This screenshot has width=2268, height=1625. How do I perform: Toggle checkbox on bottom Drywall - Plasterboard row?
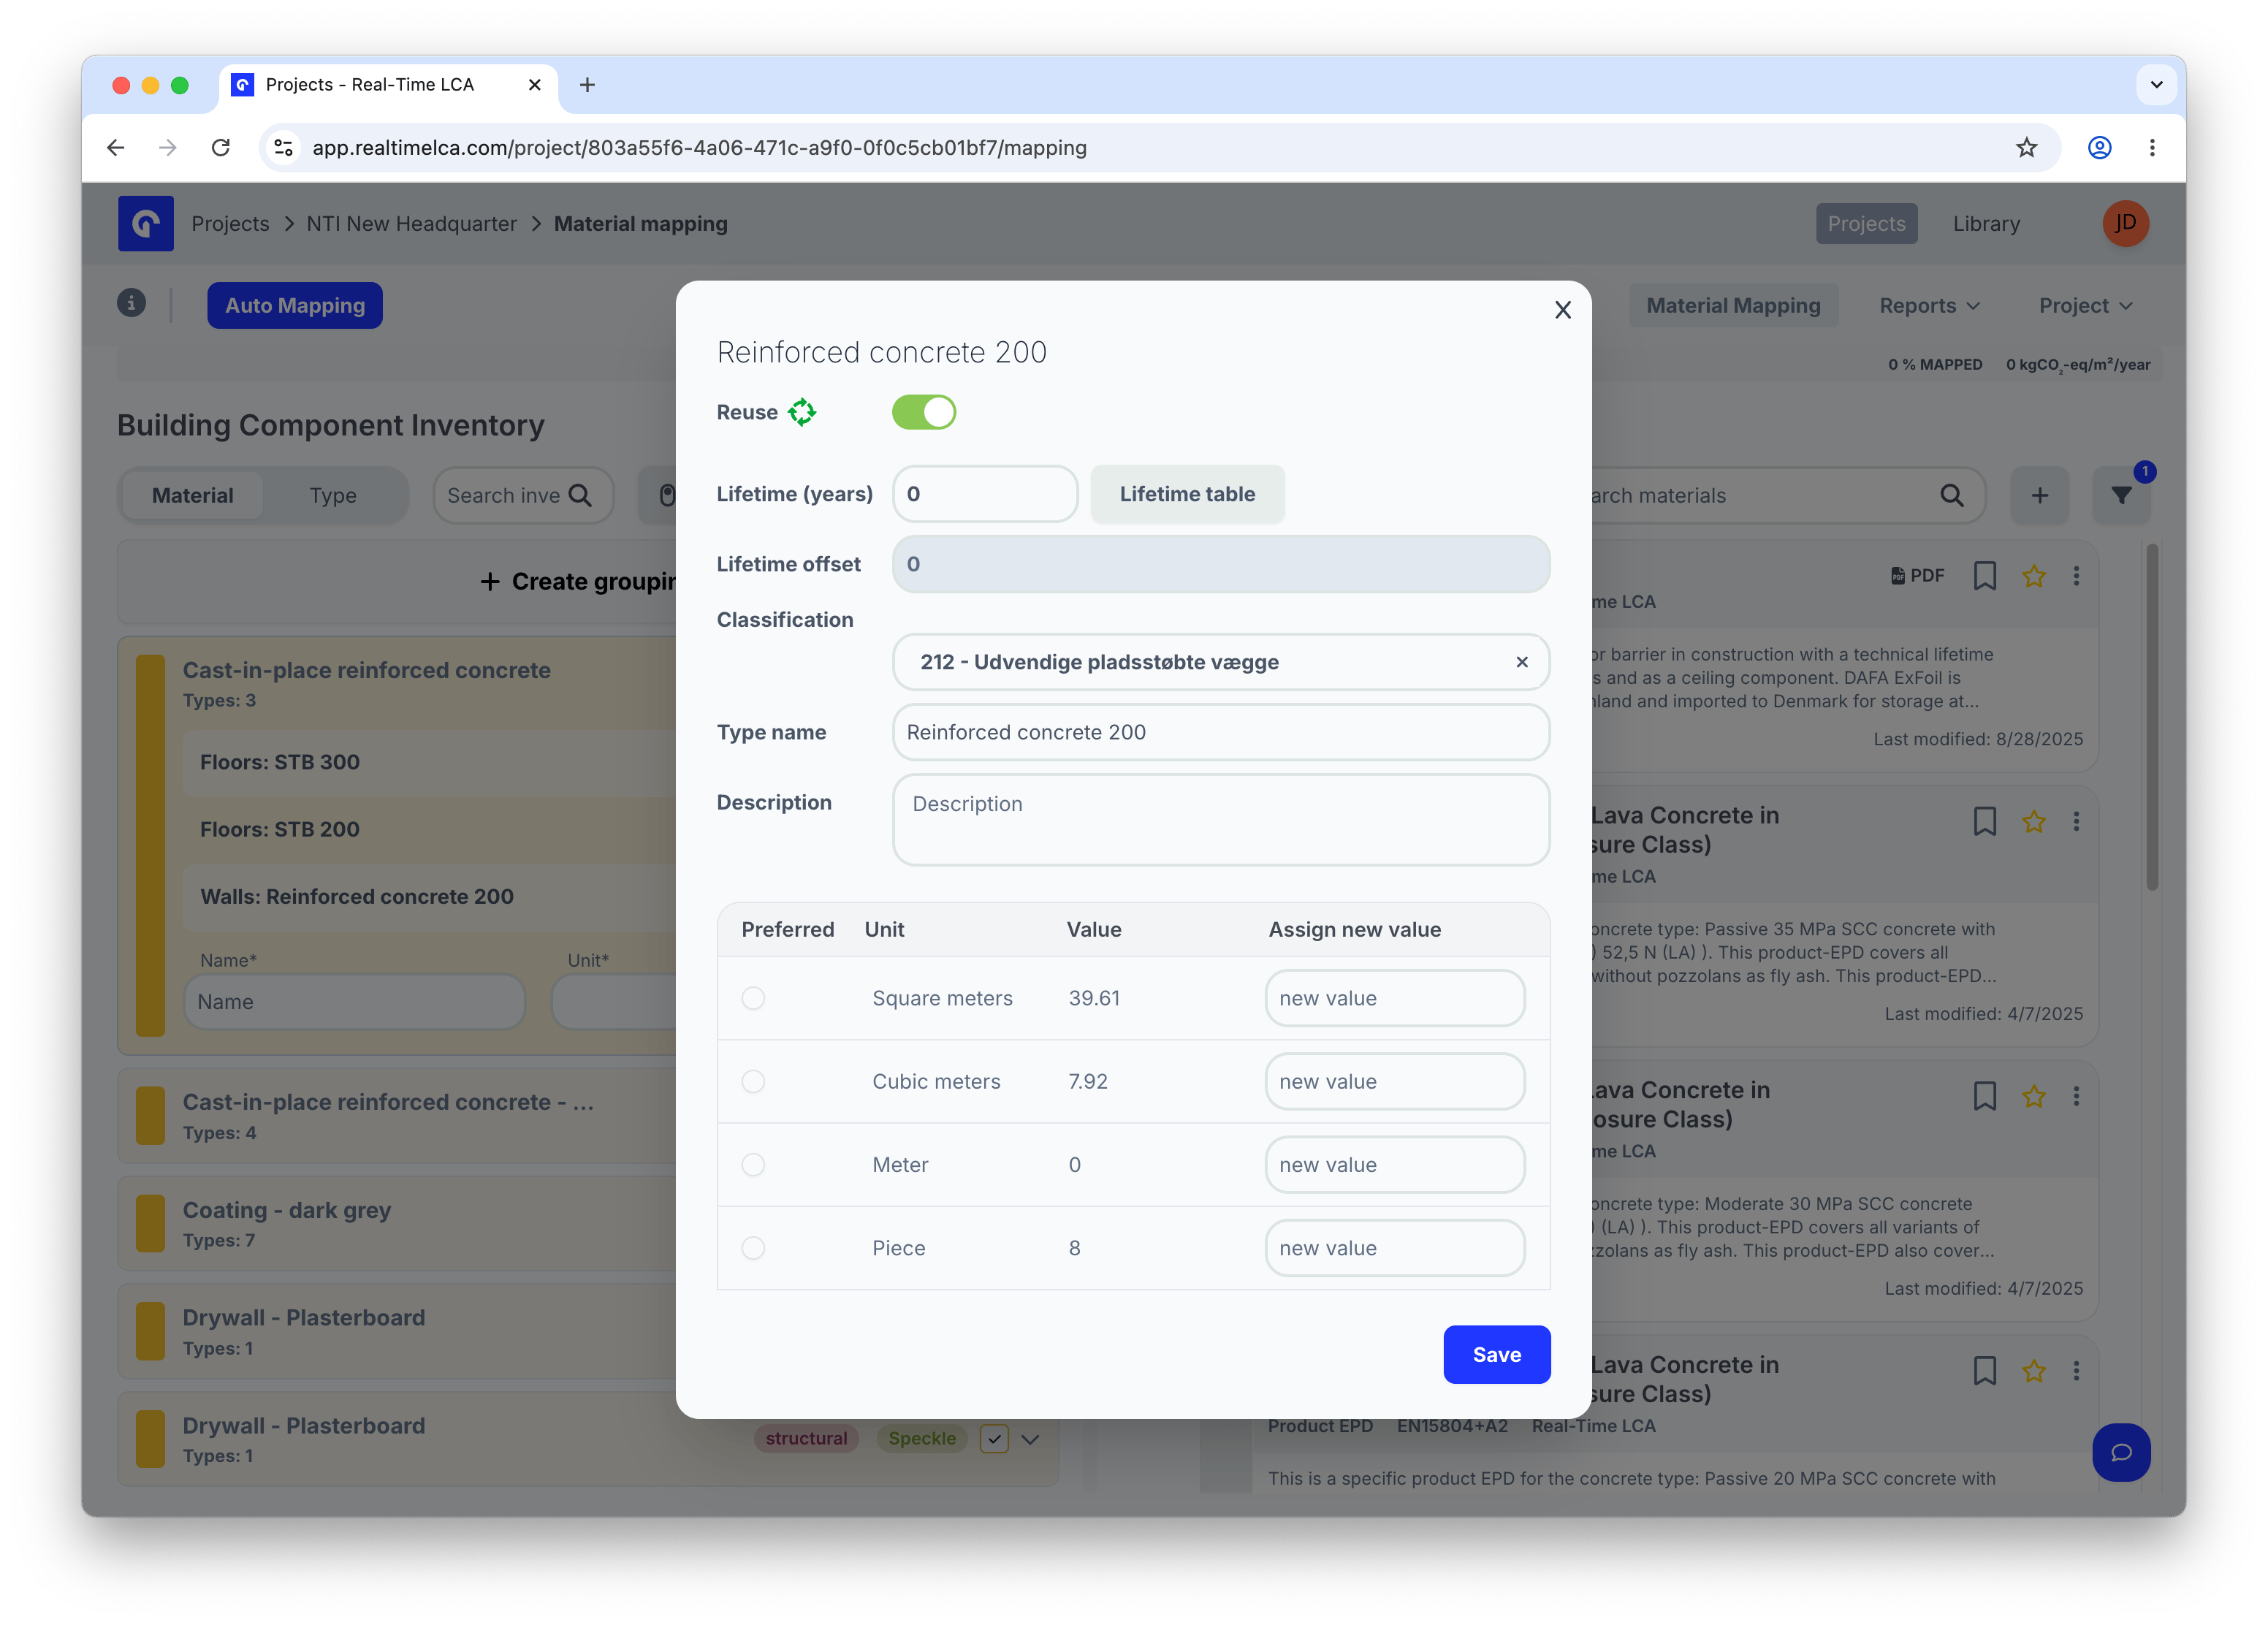click(x=993, y=1438)
